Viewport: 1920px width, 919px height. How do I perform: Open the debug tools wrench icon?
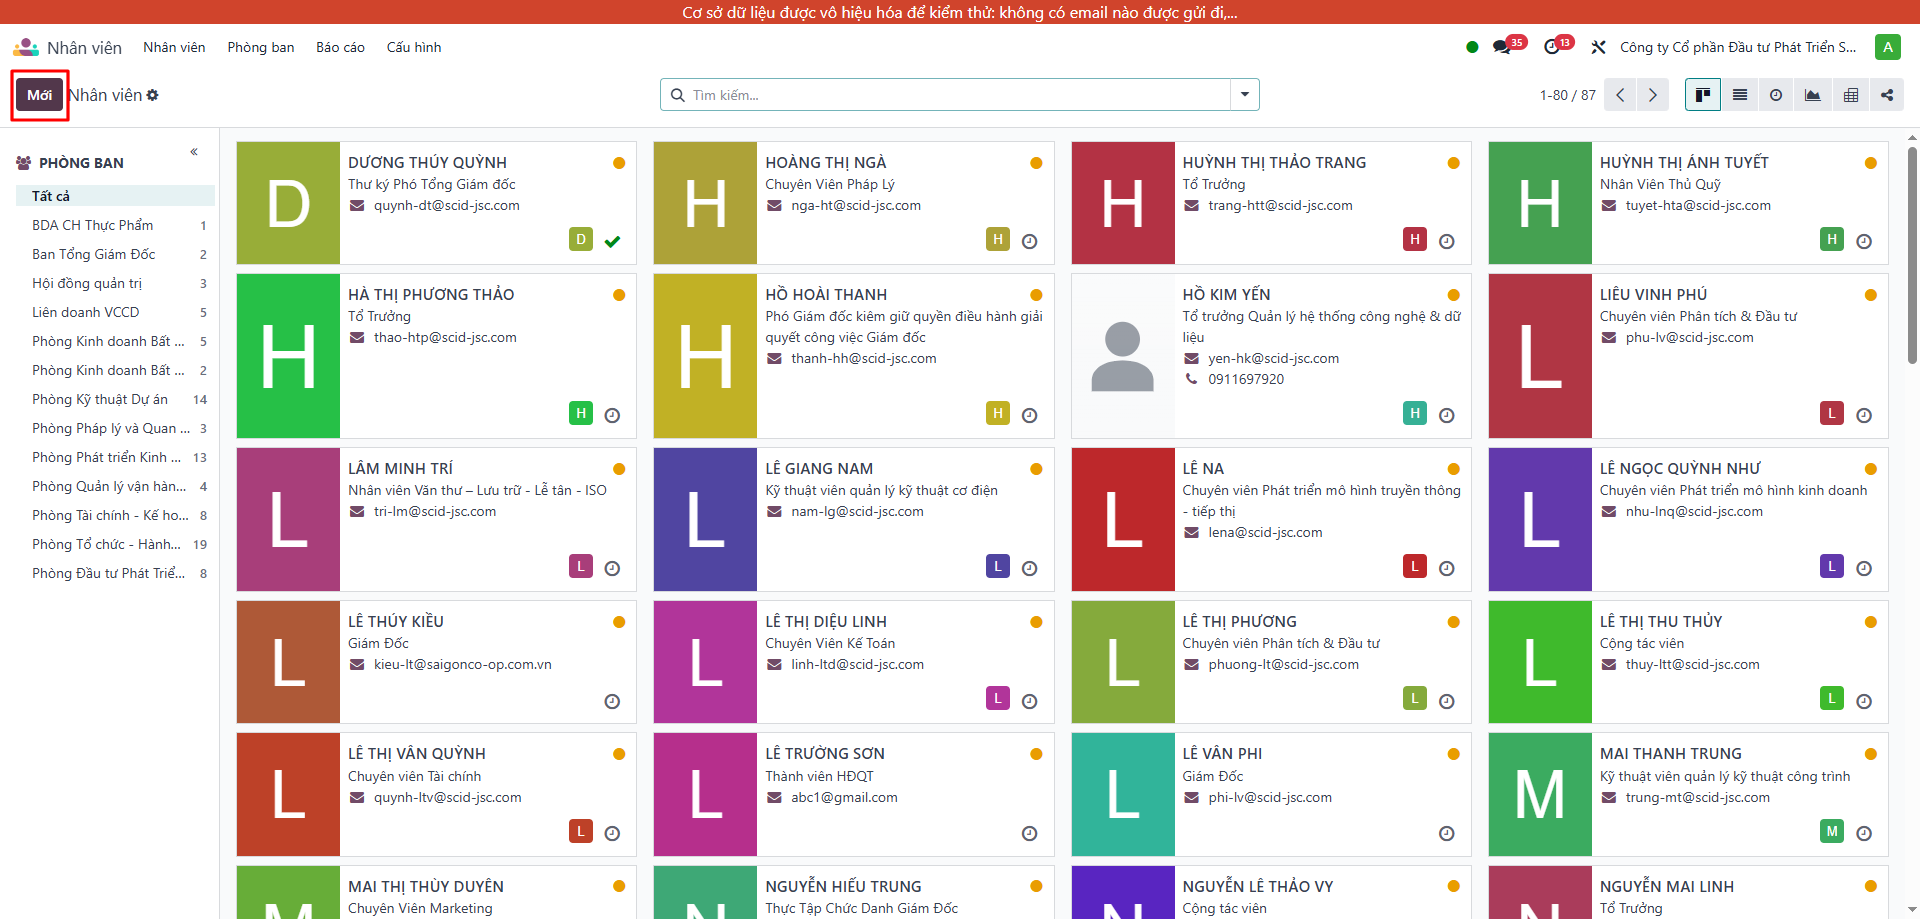(x=1598, y=47)
